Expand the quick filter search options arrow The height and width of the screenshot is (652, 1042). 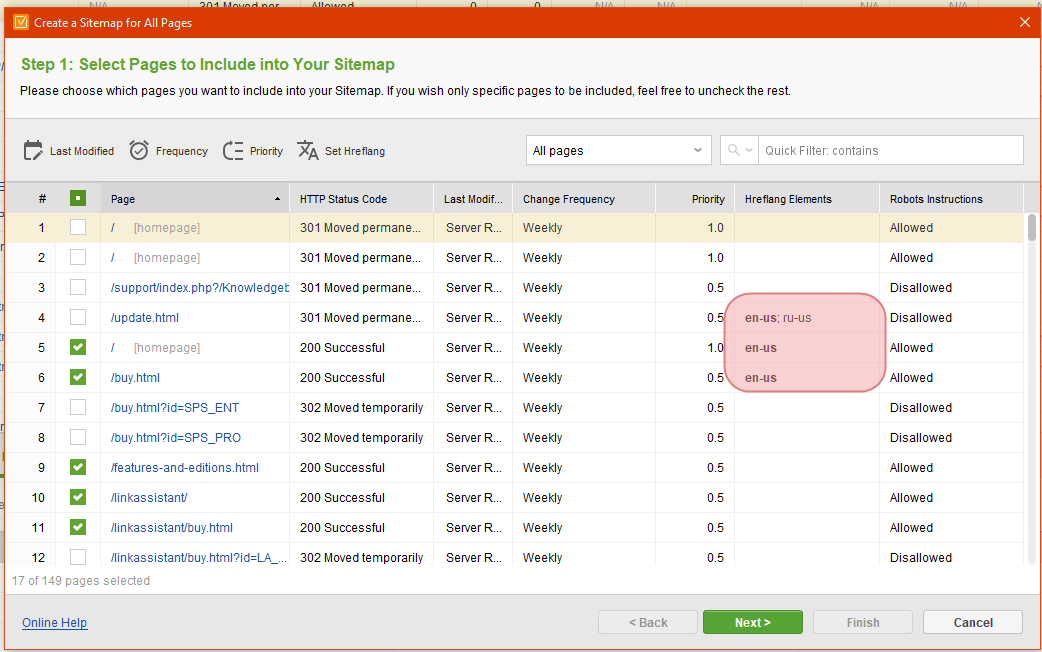tap(749, 150)
